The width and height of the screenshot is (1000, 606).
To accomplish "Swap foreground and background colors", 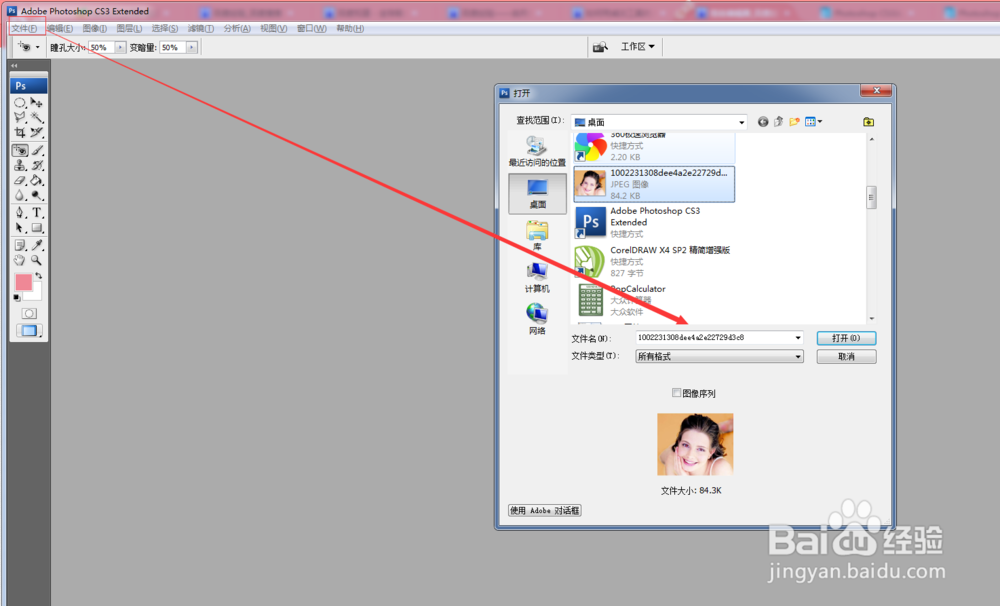I will pyautogui.click(x=38, y=276).
